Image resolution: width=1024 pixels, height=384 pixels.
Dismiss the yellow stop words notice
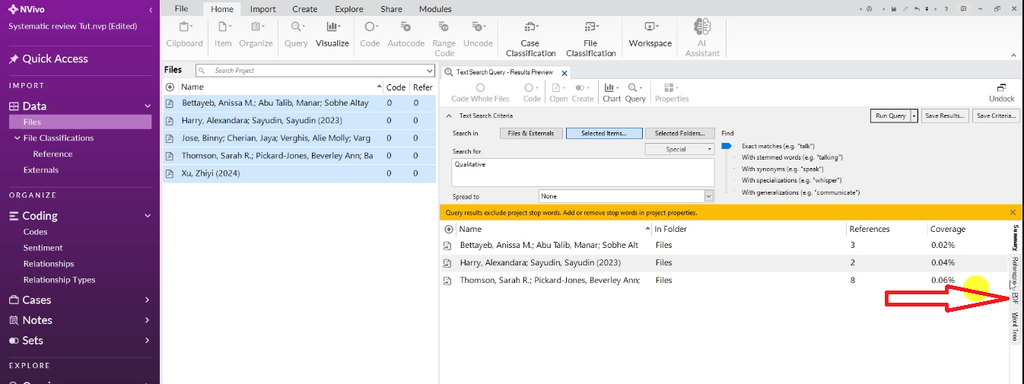coord(1013,212)
